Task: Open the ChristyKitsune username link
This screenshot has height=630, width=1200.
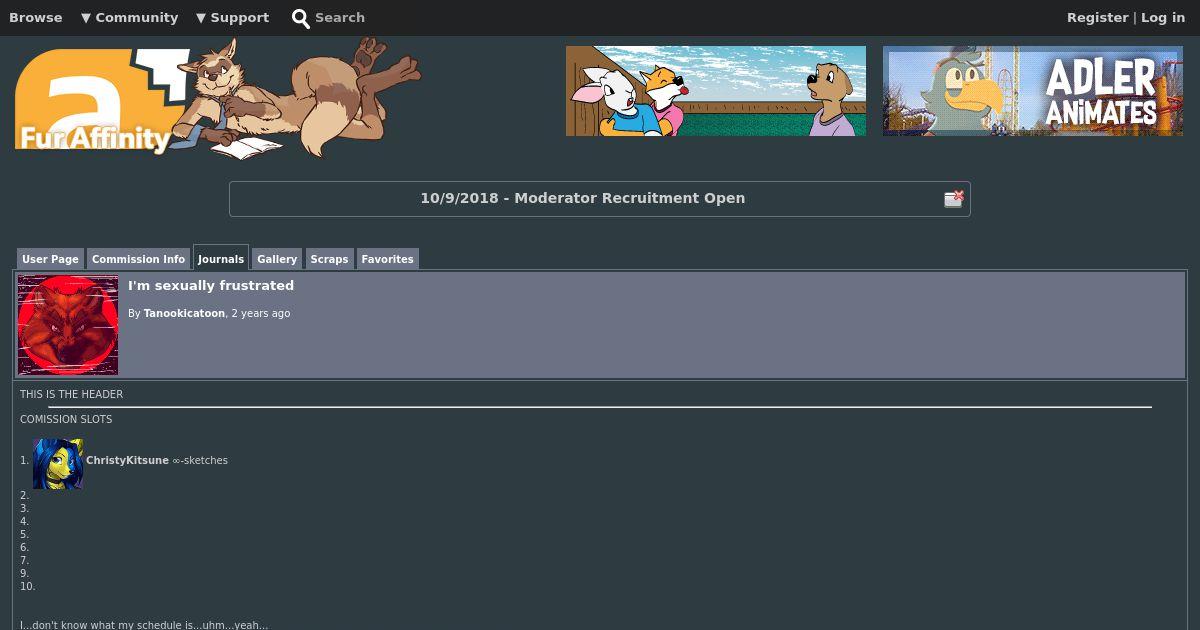Action: (x=127, y=460)
